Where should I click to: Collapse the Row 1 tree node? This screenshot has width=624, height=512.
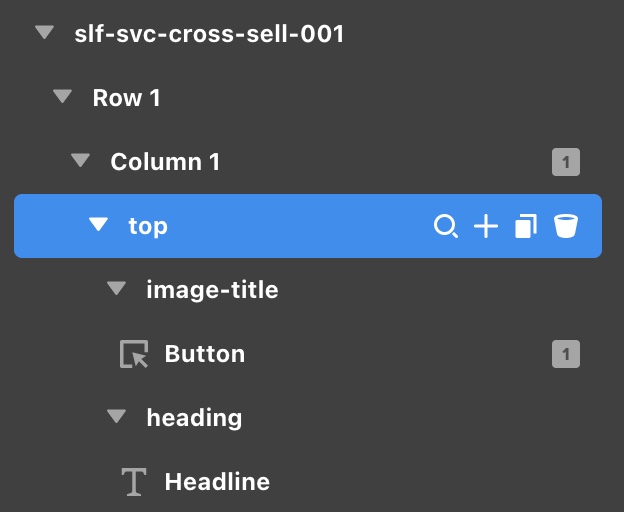[62, 97]
